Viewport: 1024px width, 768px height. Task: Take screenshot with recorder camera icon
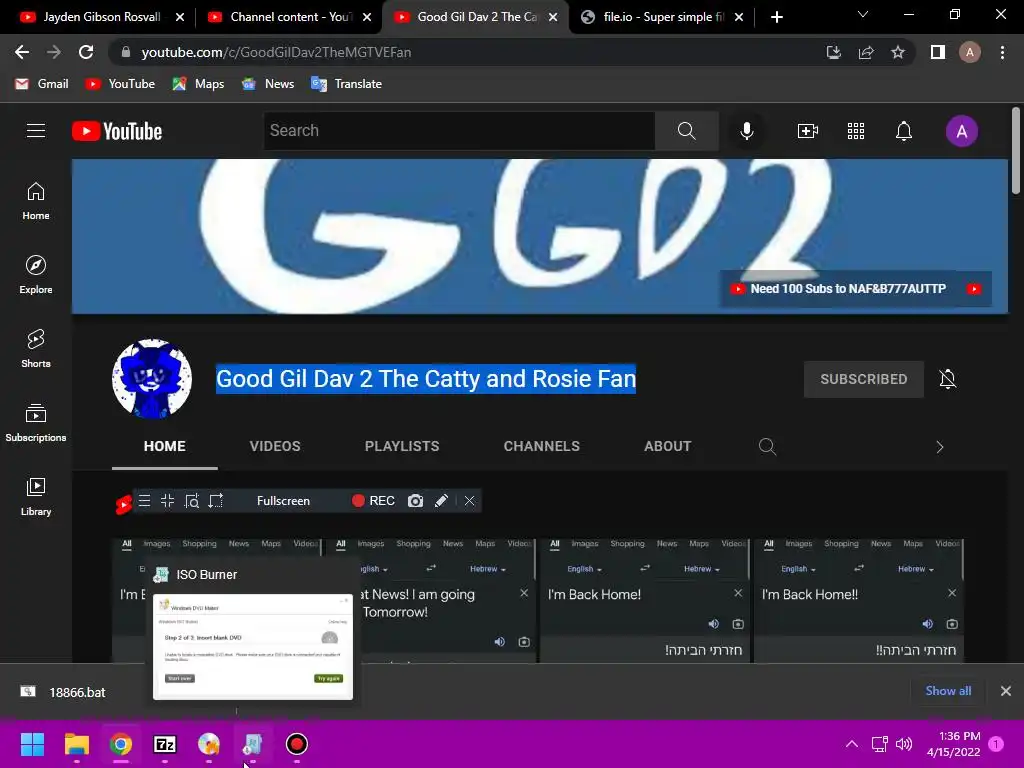coord(415,501)
